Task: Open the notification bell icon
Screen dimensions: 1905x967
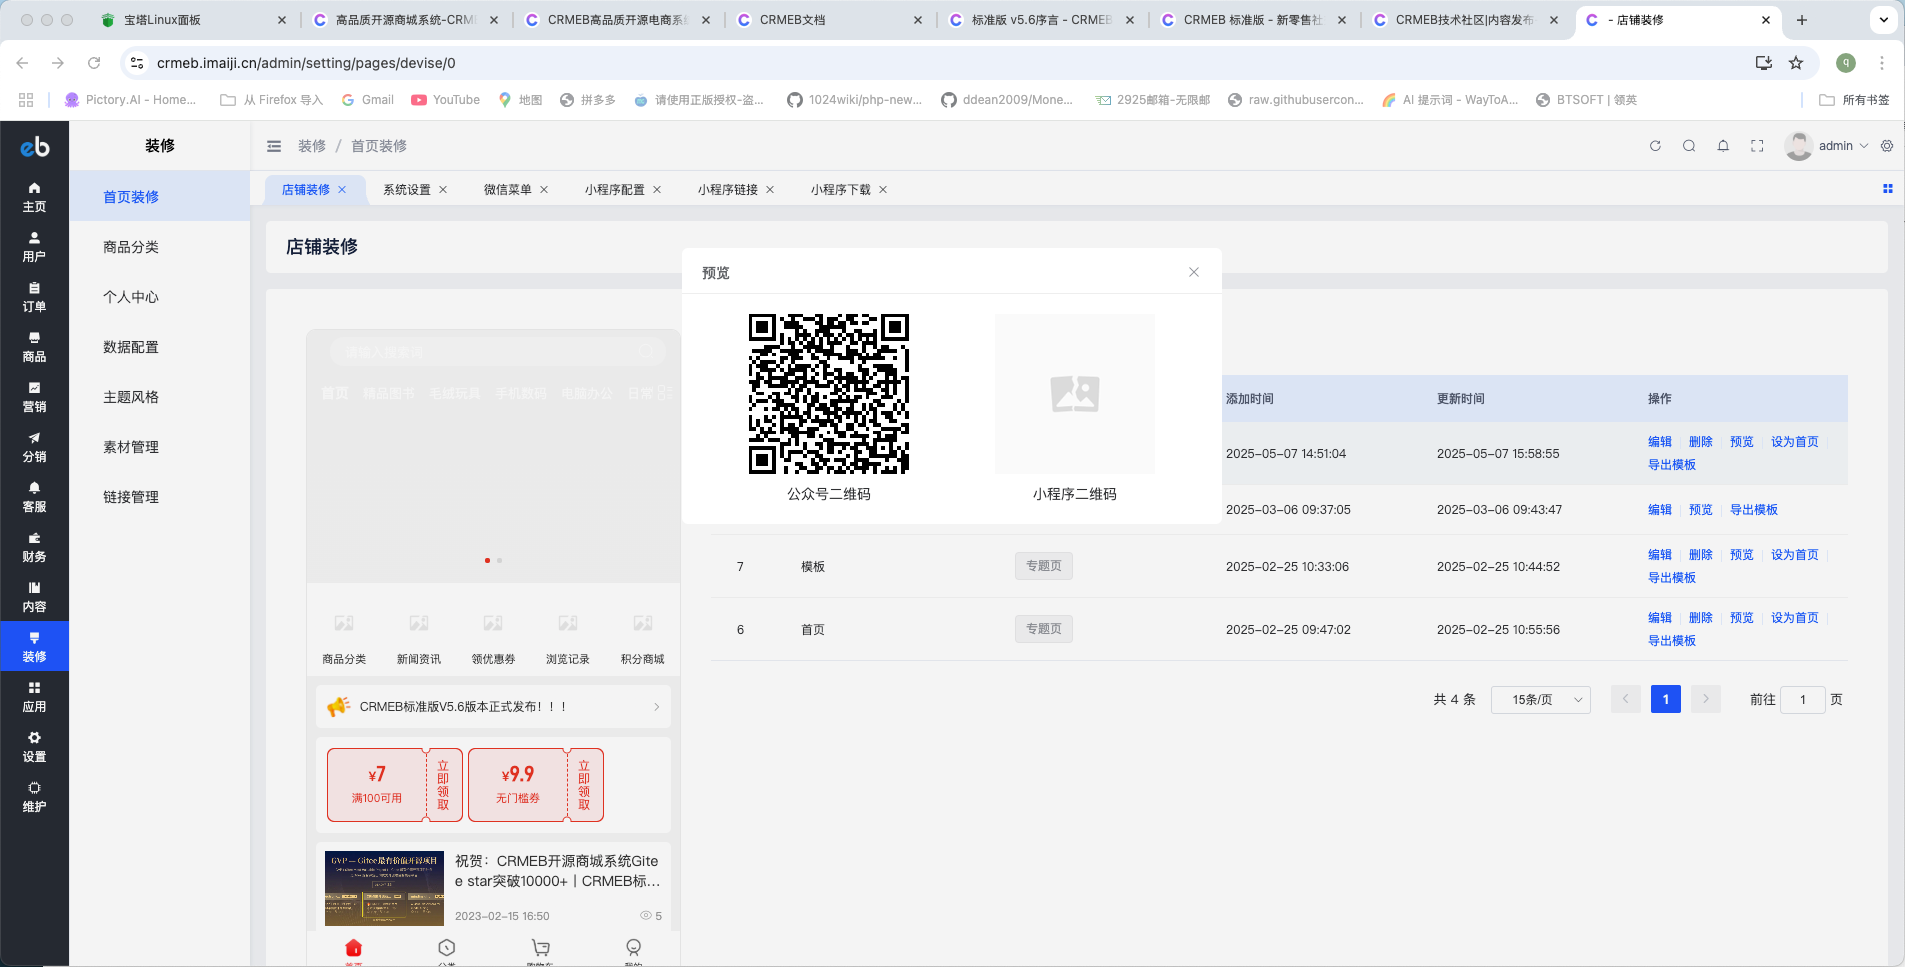Action: [1723, 146]
